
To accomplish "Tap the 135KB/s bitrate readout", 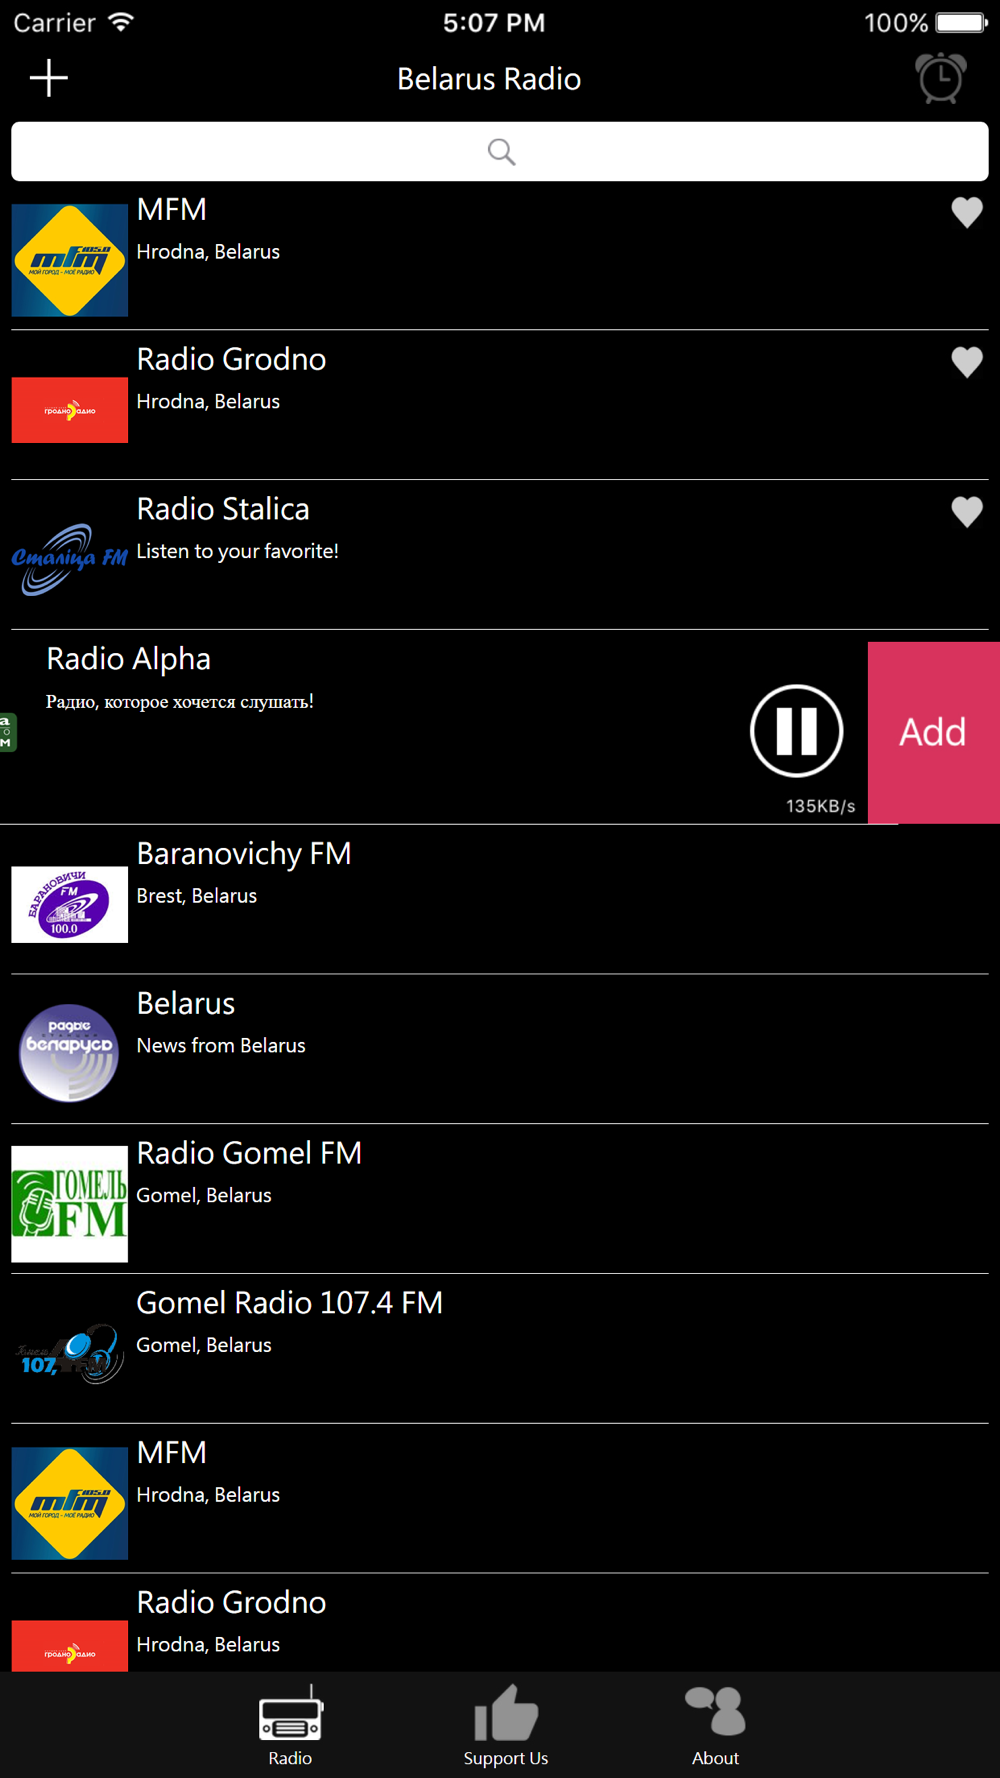I will (x=821, y=806).
